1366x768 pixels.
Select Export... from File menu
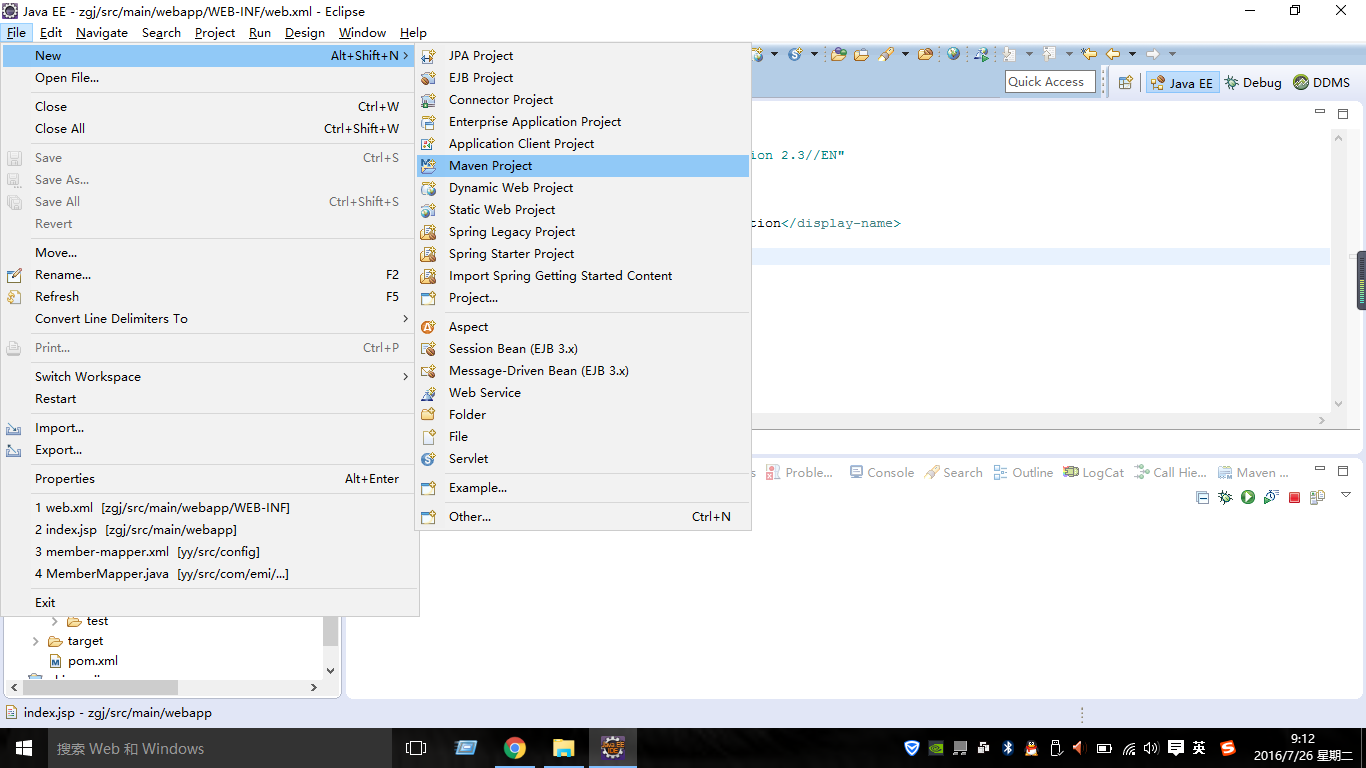coord(209,450)
